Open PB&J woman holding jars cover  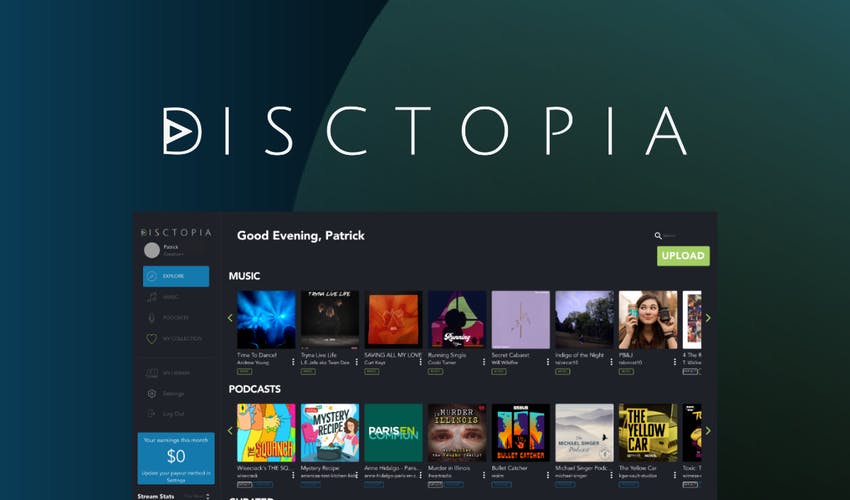point(648,319)
